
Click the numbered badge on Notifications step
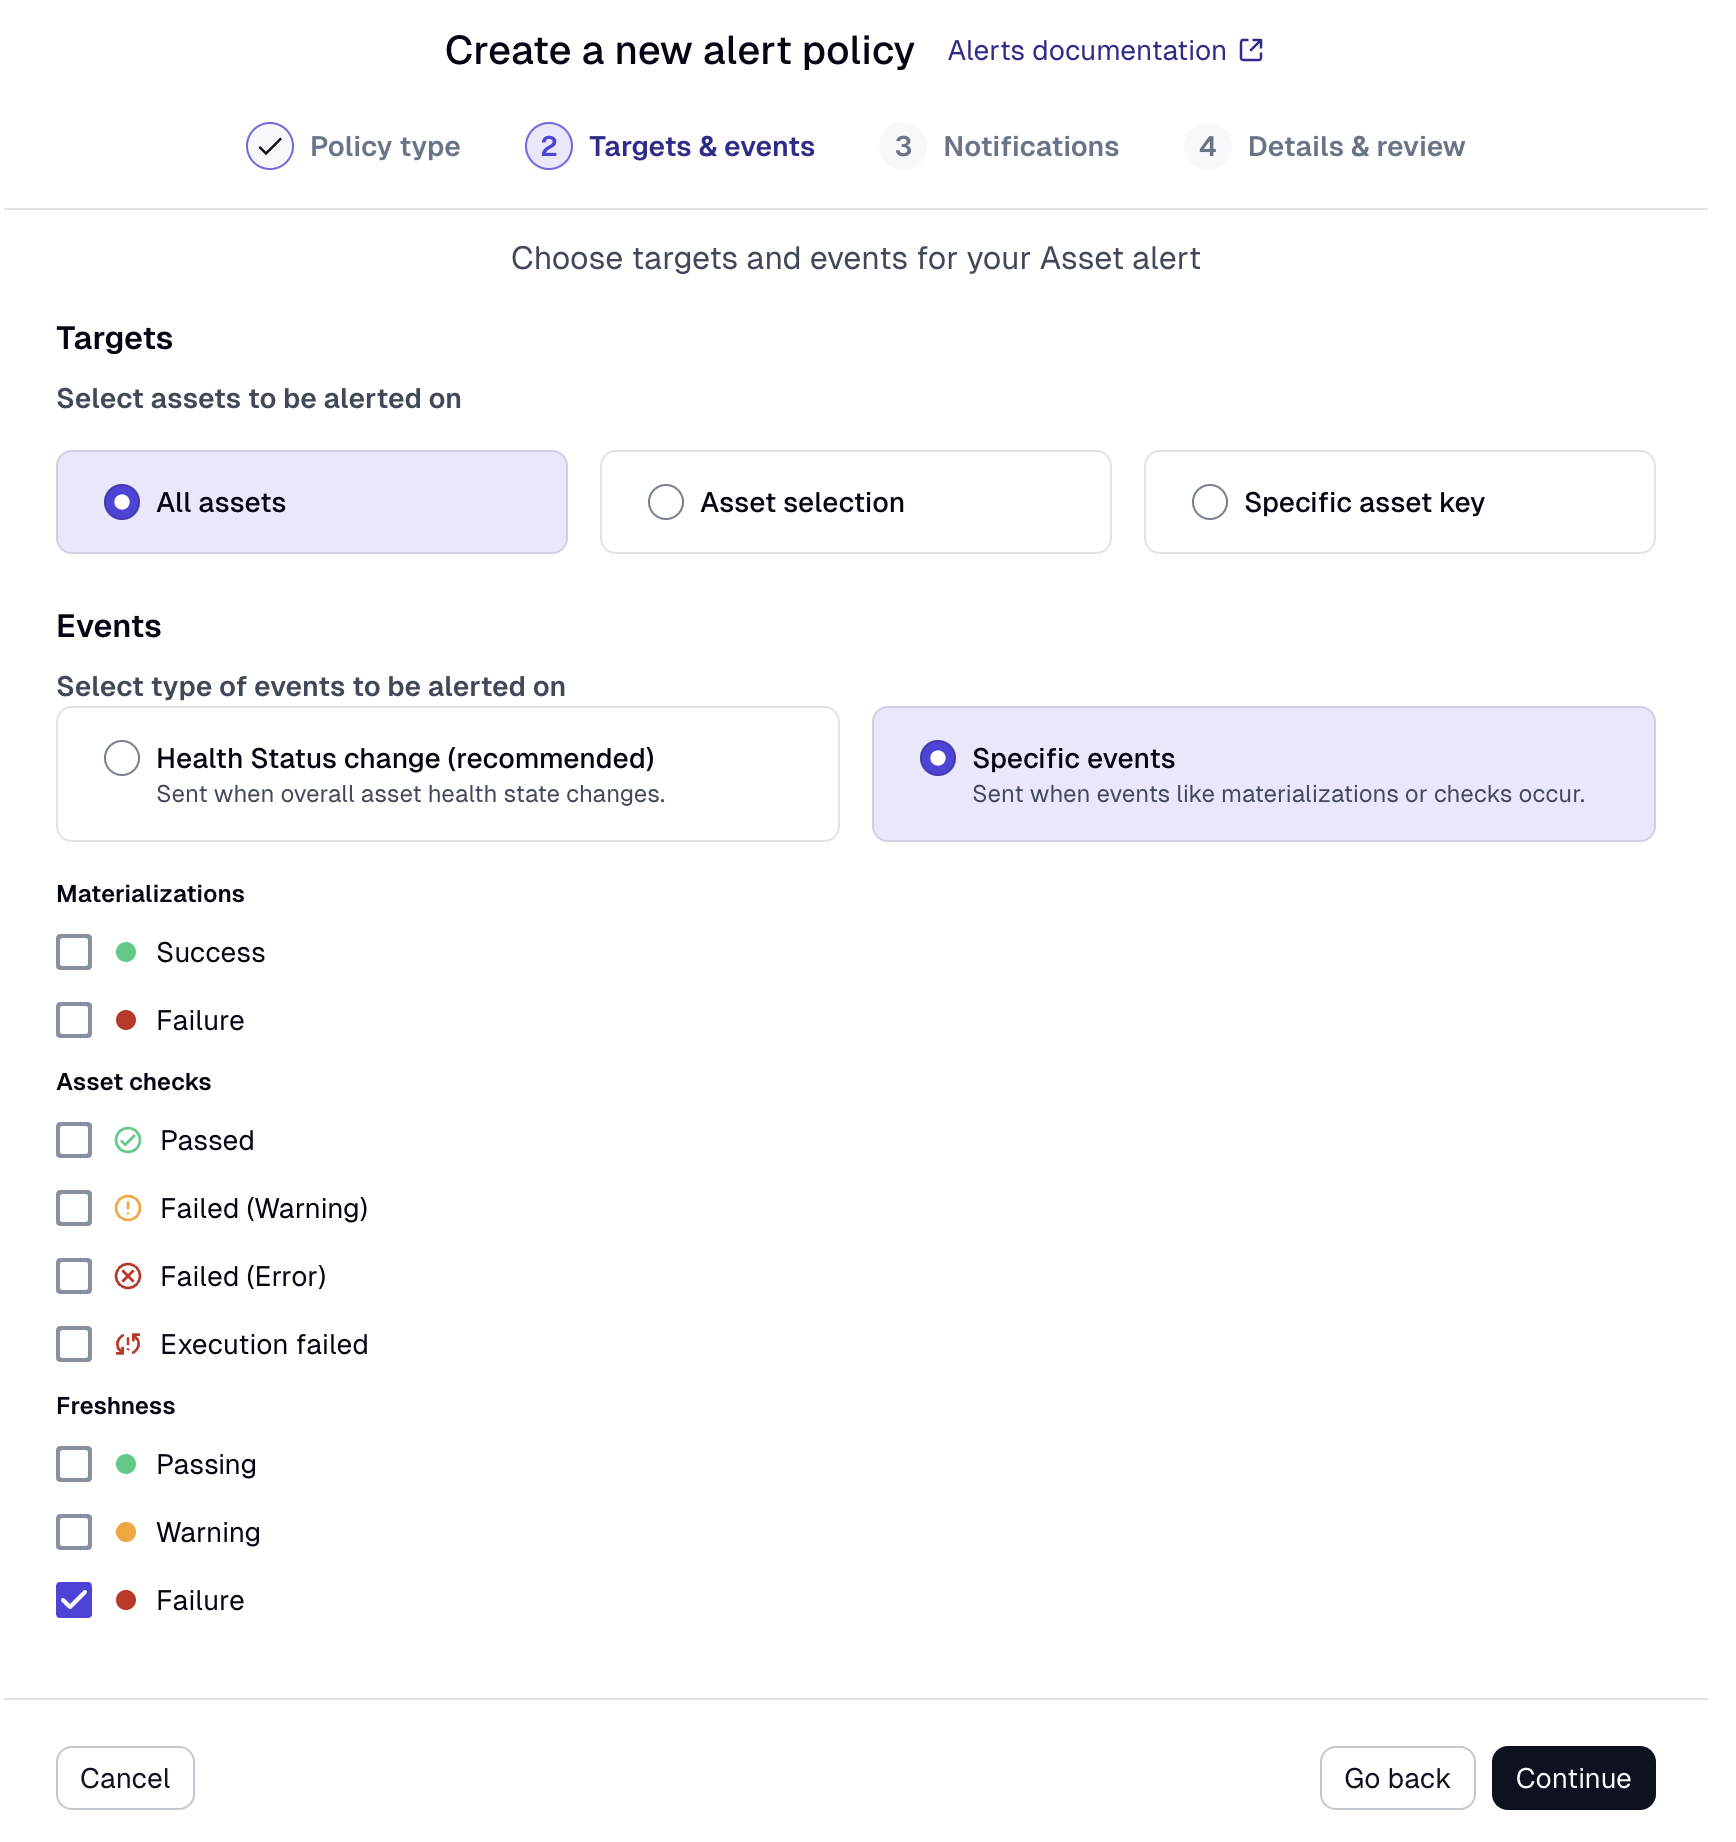(x=903, y=146)
